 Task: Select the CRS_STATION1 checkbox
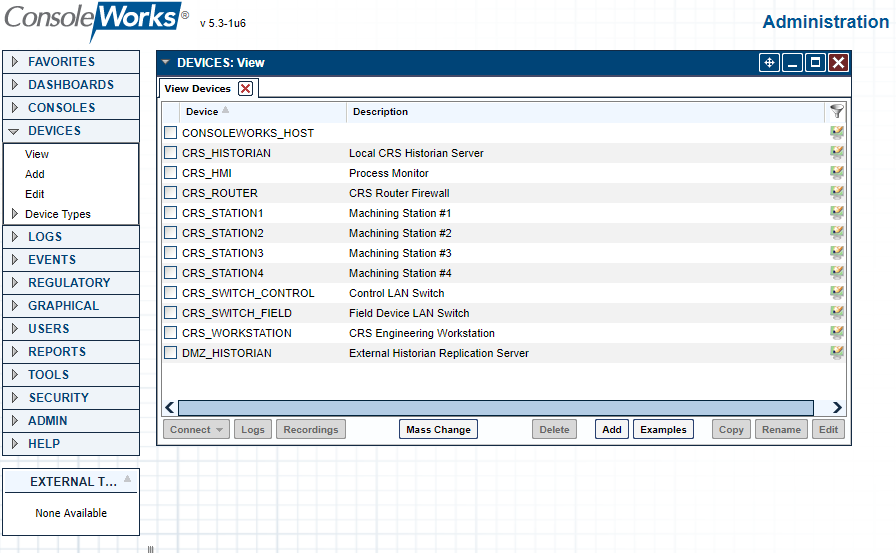click(170, 213)
